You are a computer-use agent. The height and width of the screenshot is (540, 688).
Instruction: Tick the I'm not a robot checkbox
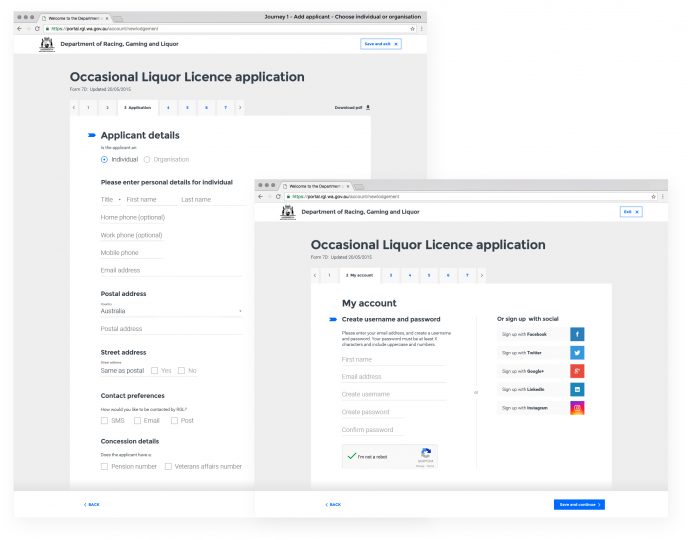point(351,456)
